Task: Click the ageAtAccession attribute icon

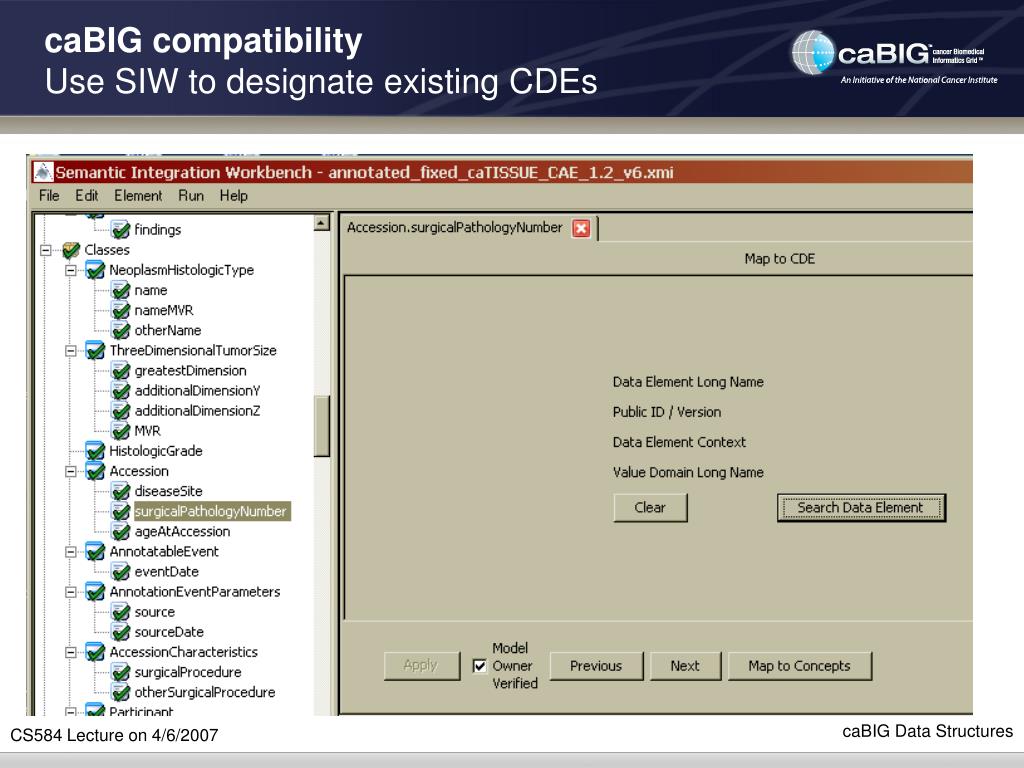Action: 121,532
